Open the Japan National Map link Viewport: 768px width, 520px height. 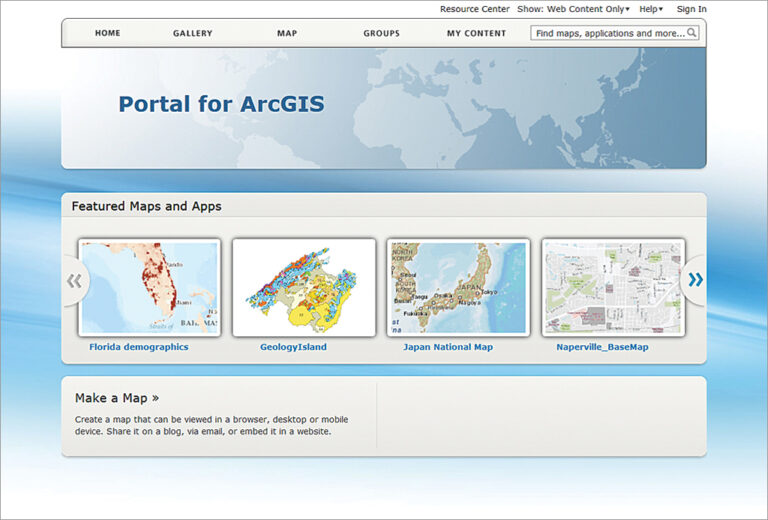448,347
